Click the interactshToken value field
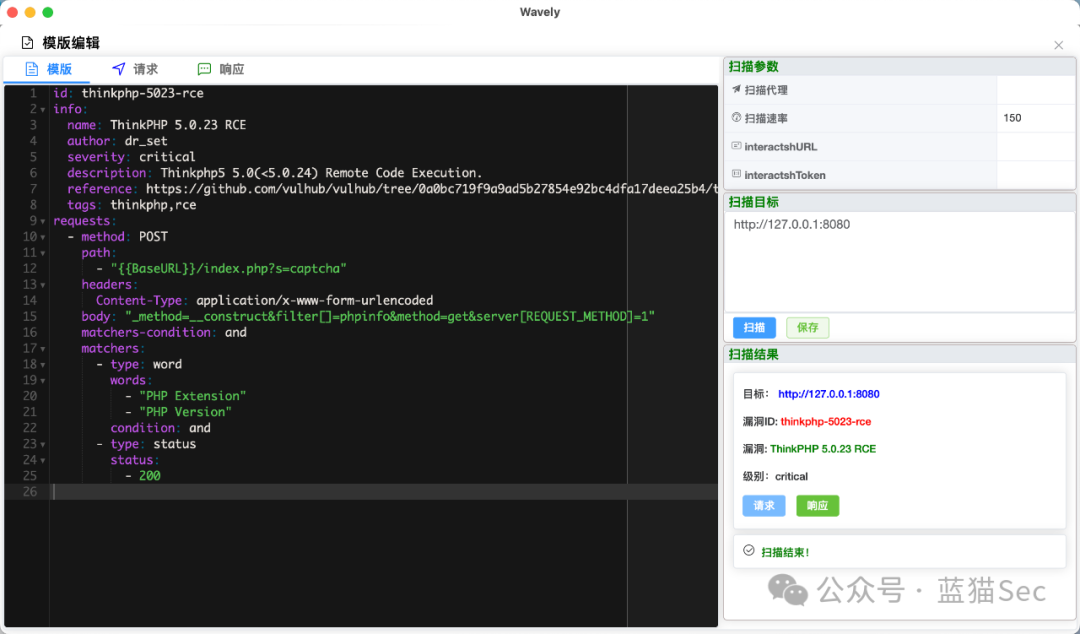Screen dimensions: 1080x634 pyautogui.click(x=1035, y=174)
